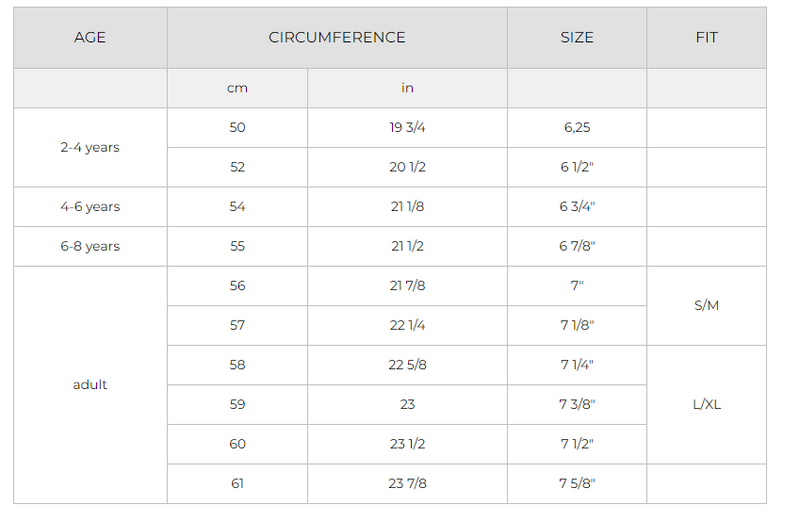Image resolution: width=800 pixels, height=521 pixels.
Task: Click the FIT column header
Action: (706, 38)
